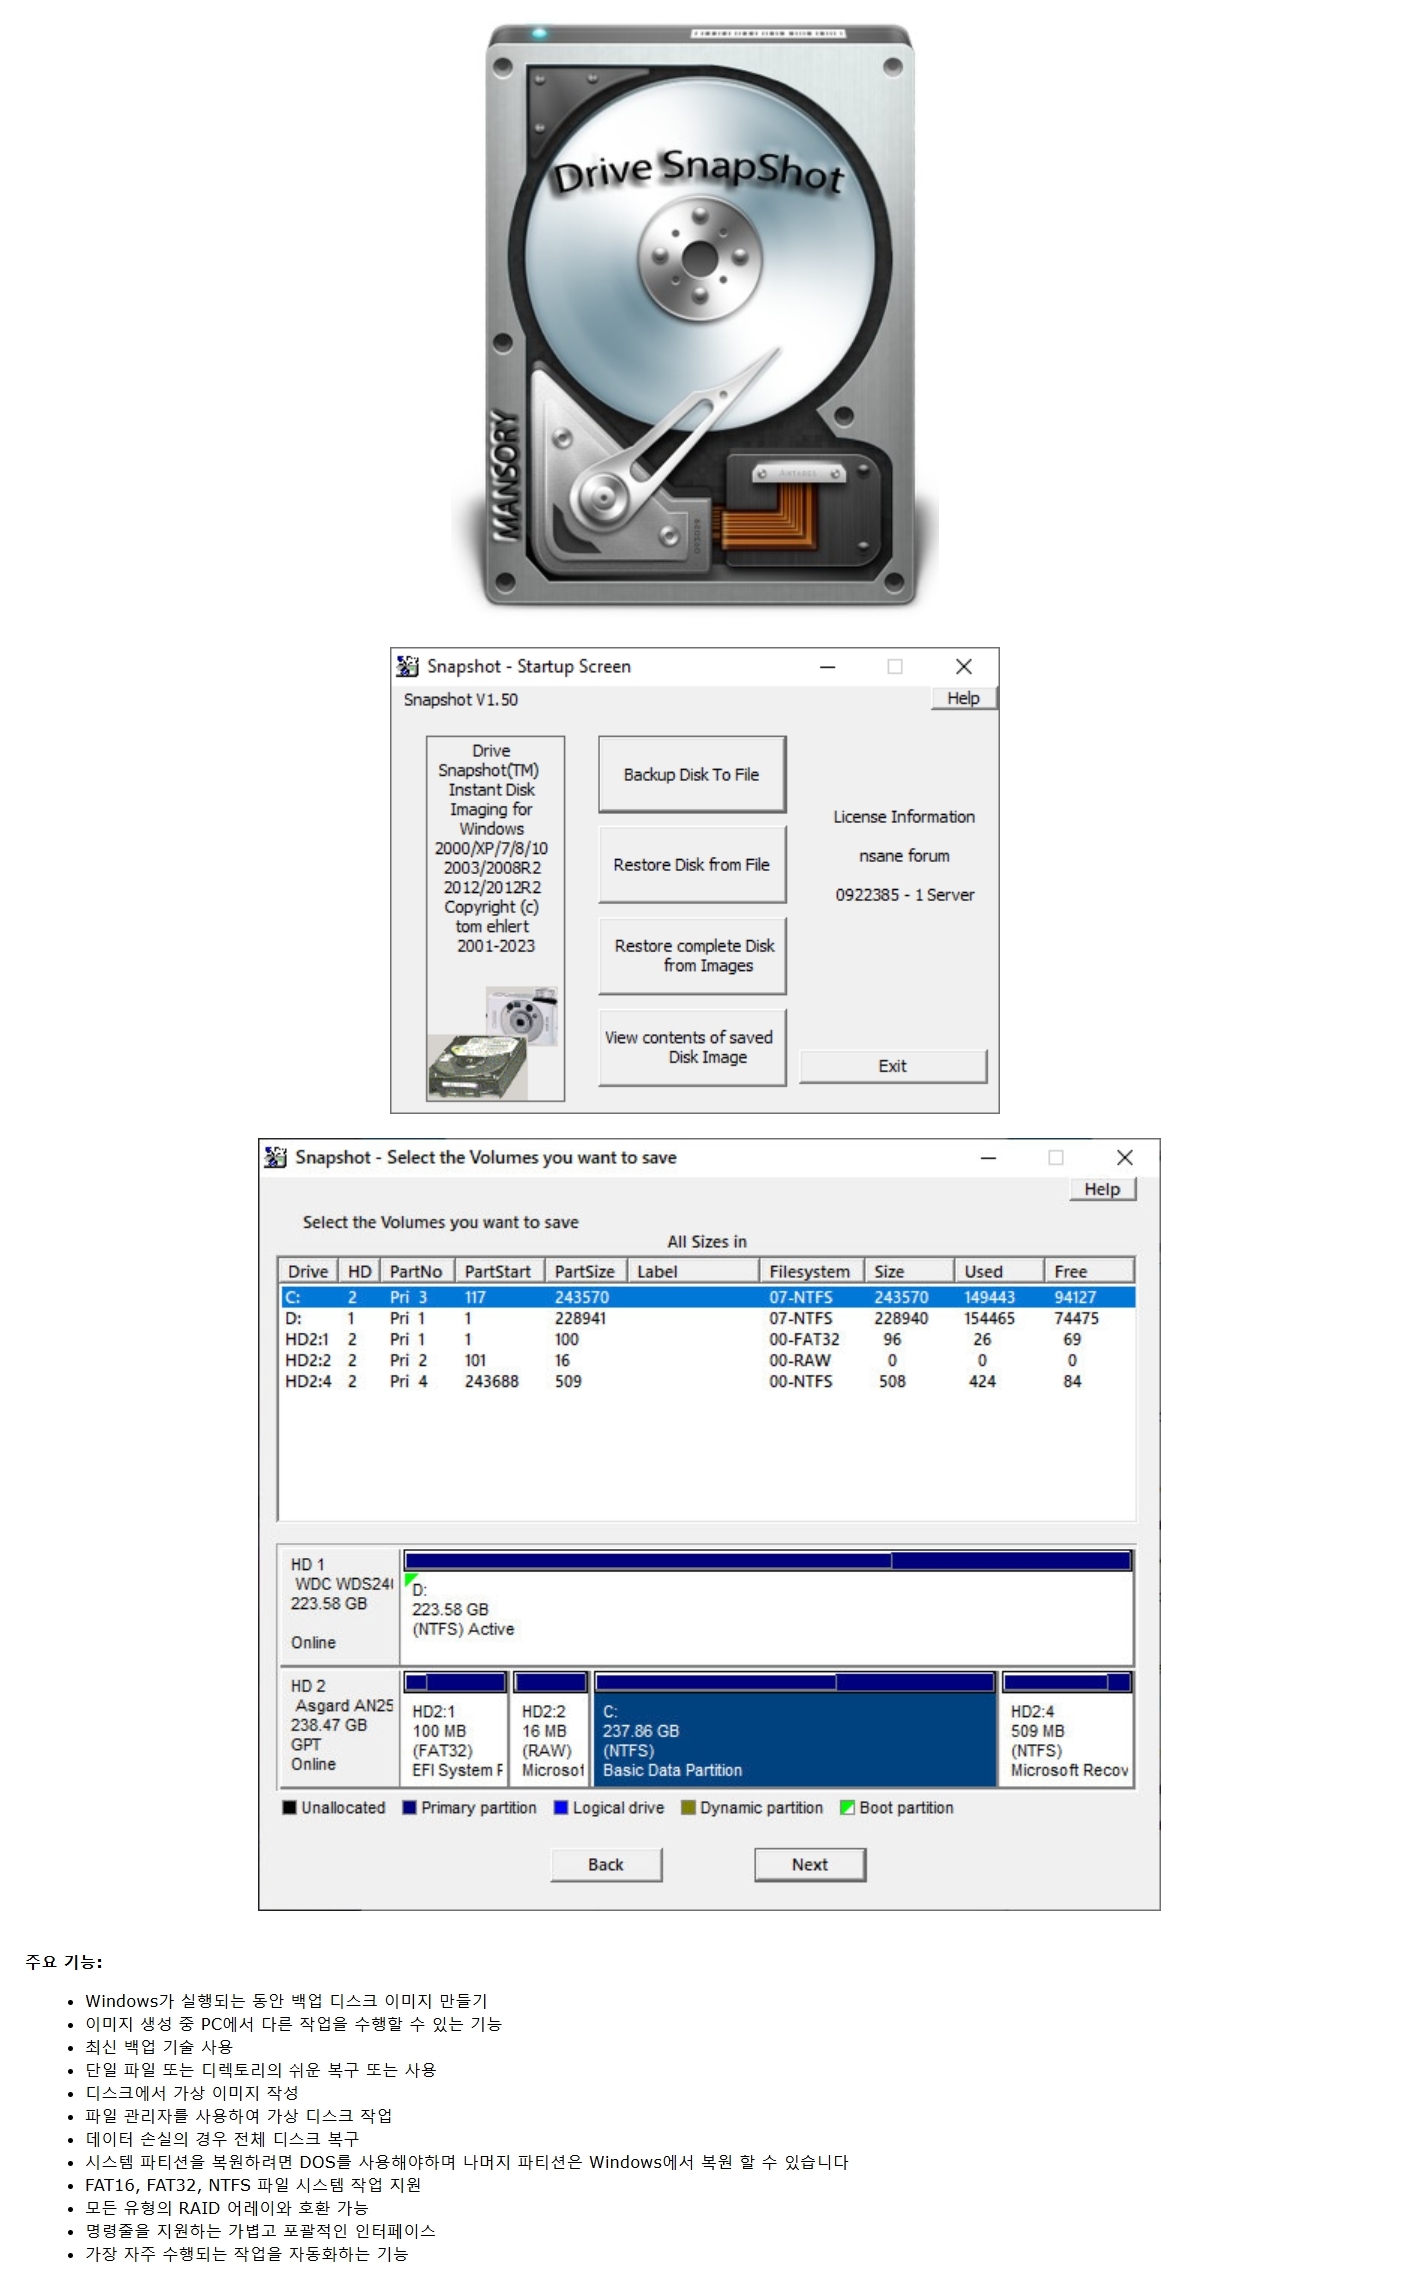1419x2289 pixels.
Task: Click green boot partition marker on D:
Action: point(410,1581)
